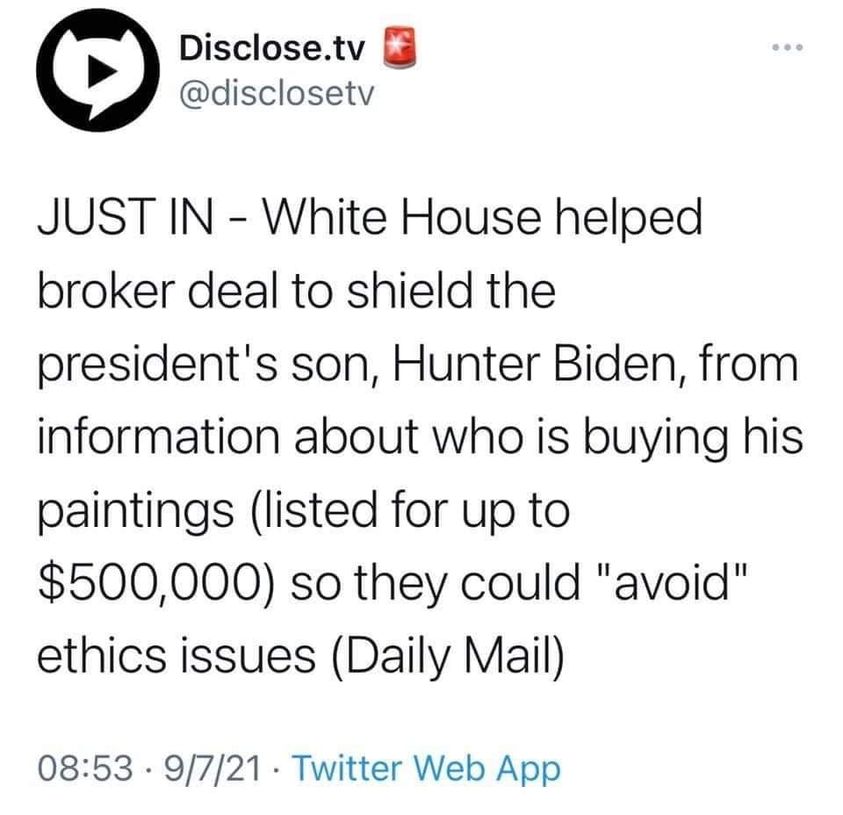Open the Disclose.tv profile avatar
Viewport: 843px width, 815px height.
(97, 72)
